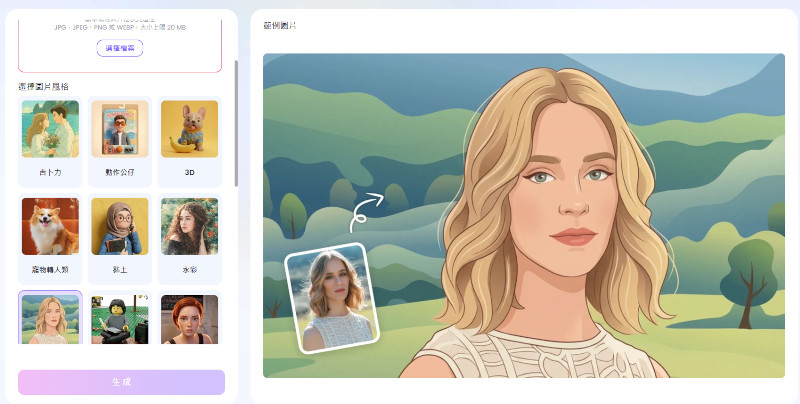Choose the 黏土 clay hijab character style

[120, 226]
